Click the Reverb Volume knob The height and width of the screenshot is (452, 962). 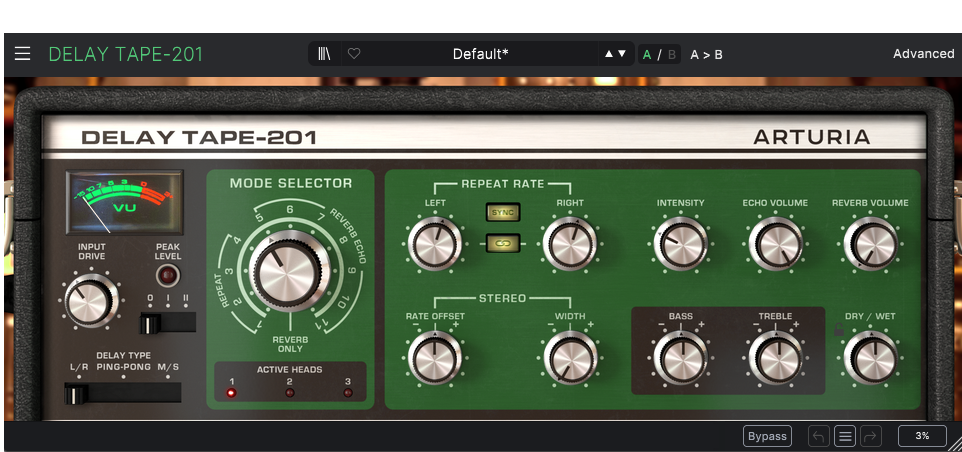[870, 243]
